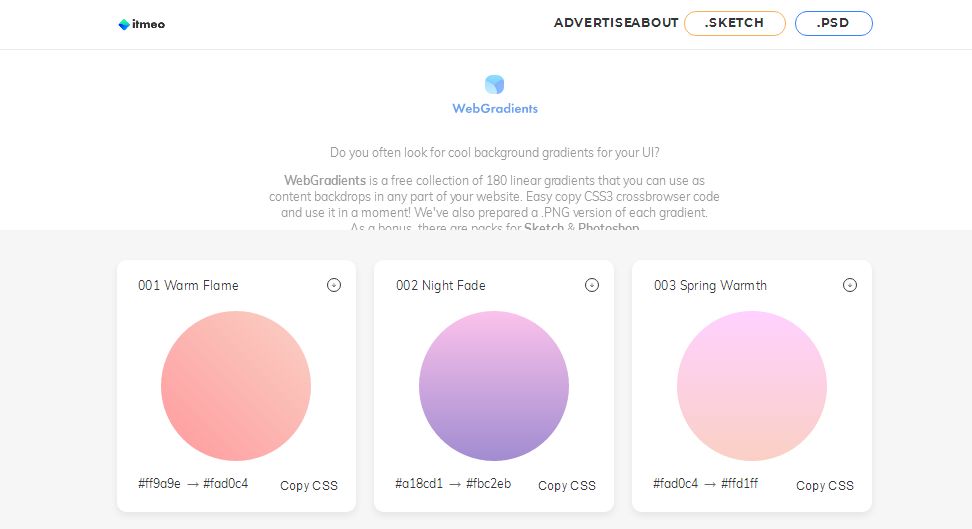Click the WebGradients cube icon

tap(494, 84)
